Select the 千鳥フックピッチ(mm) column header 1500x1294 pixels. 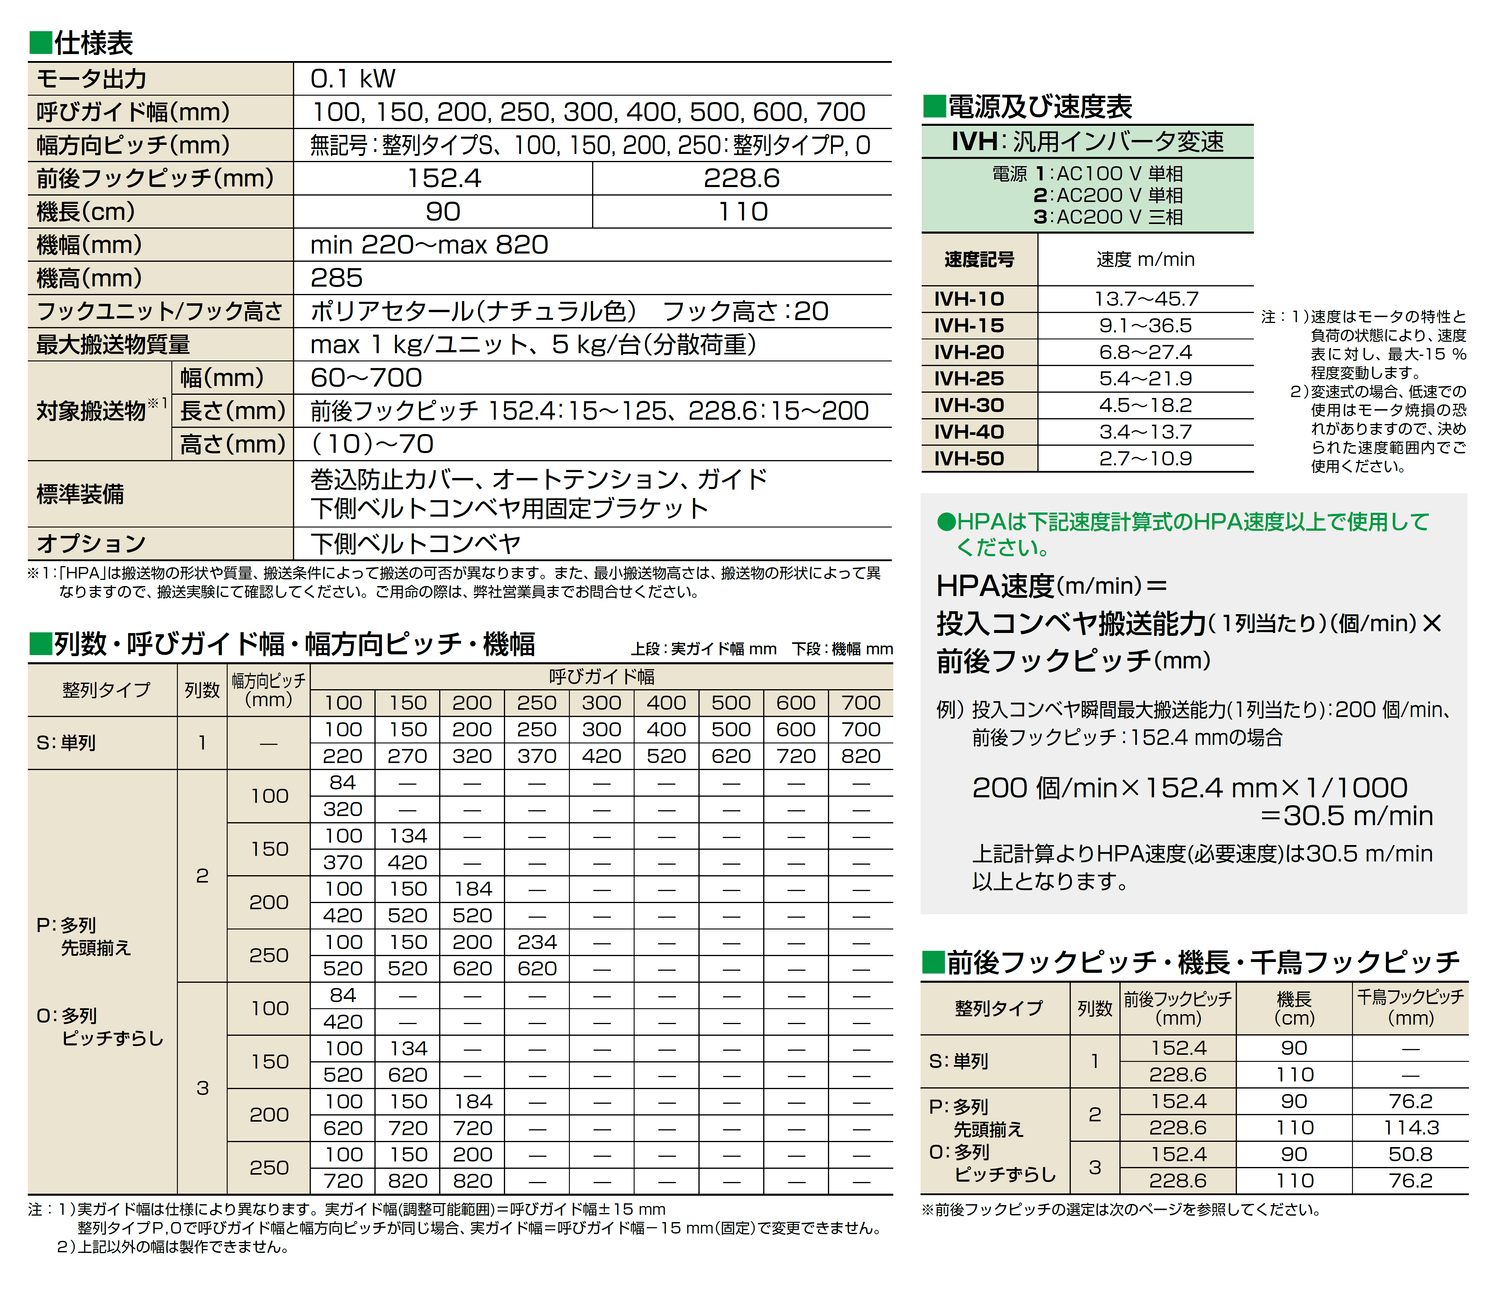coord(1411,1008)
